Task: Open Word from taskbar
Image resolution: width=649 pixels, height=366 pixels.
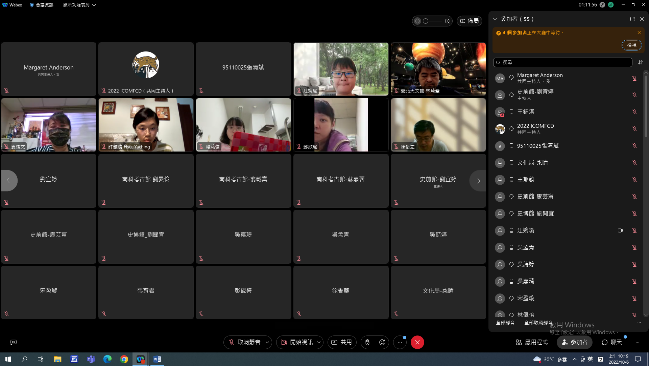Action: (157, 359)
